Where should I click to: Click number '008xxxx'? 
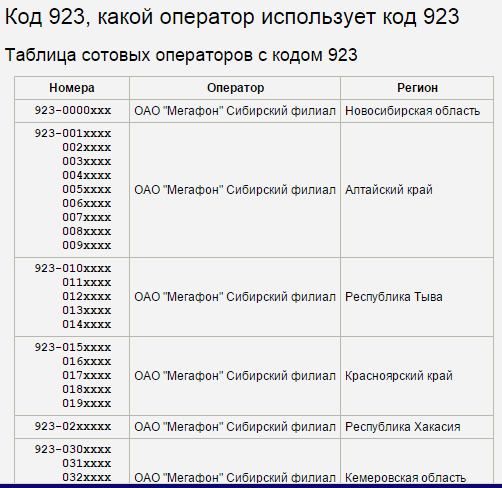click(x=87, y=231)
